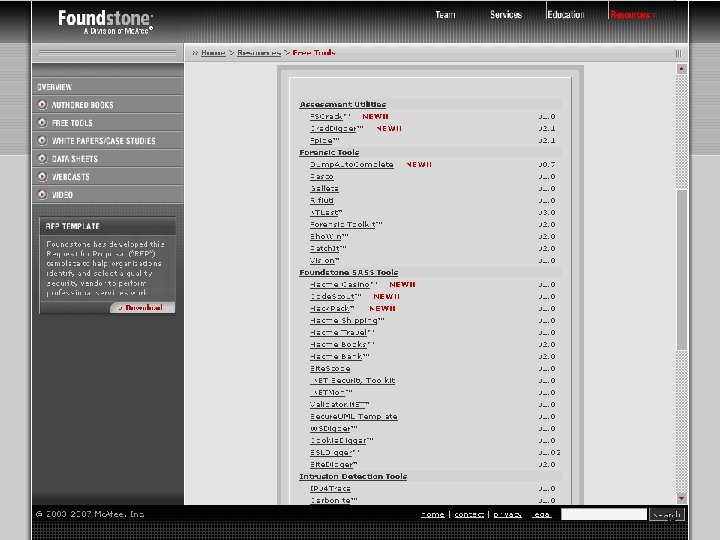
Task: Click the Resources breadcrumb link
Action: (x=259, y=53)
